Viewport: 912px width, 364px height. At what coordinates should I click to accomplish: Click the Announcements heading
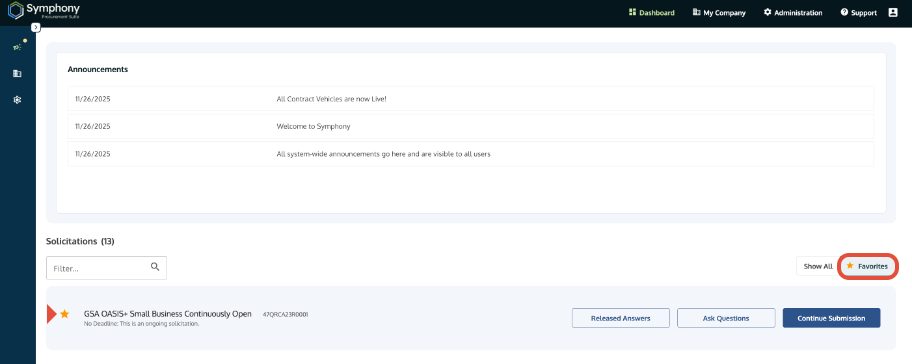point(98,69)
